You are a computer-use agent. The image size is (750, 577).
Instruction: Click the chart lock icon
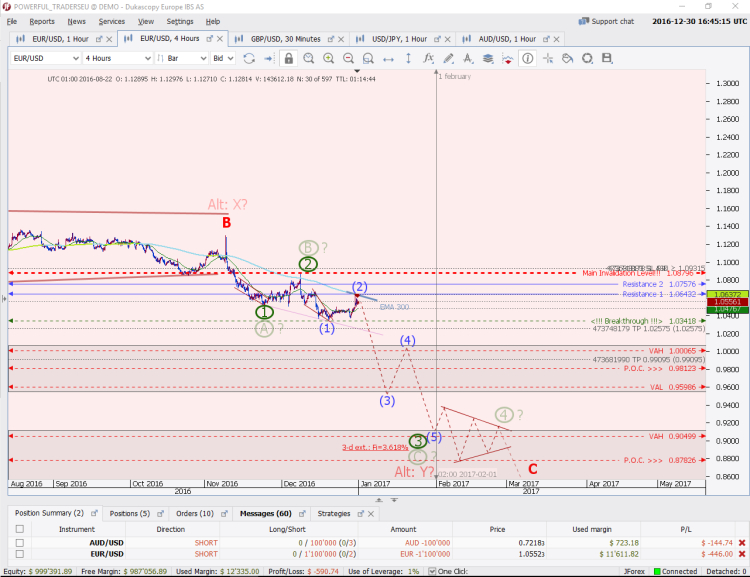[x=290, y=59]
